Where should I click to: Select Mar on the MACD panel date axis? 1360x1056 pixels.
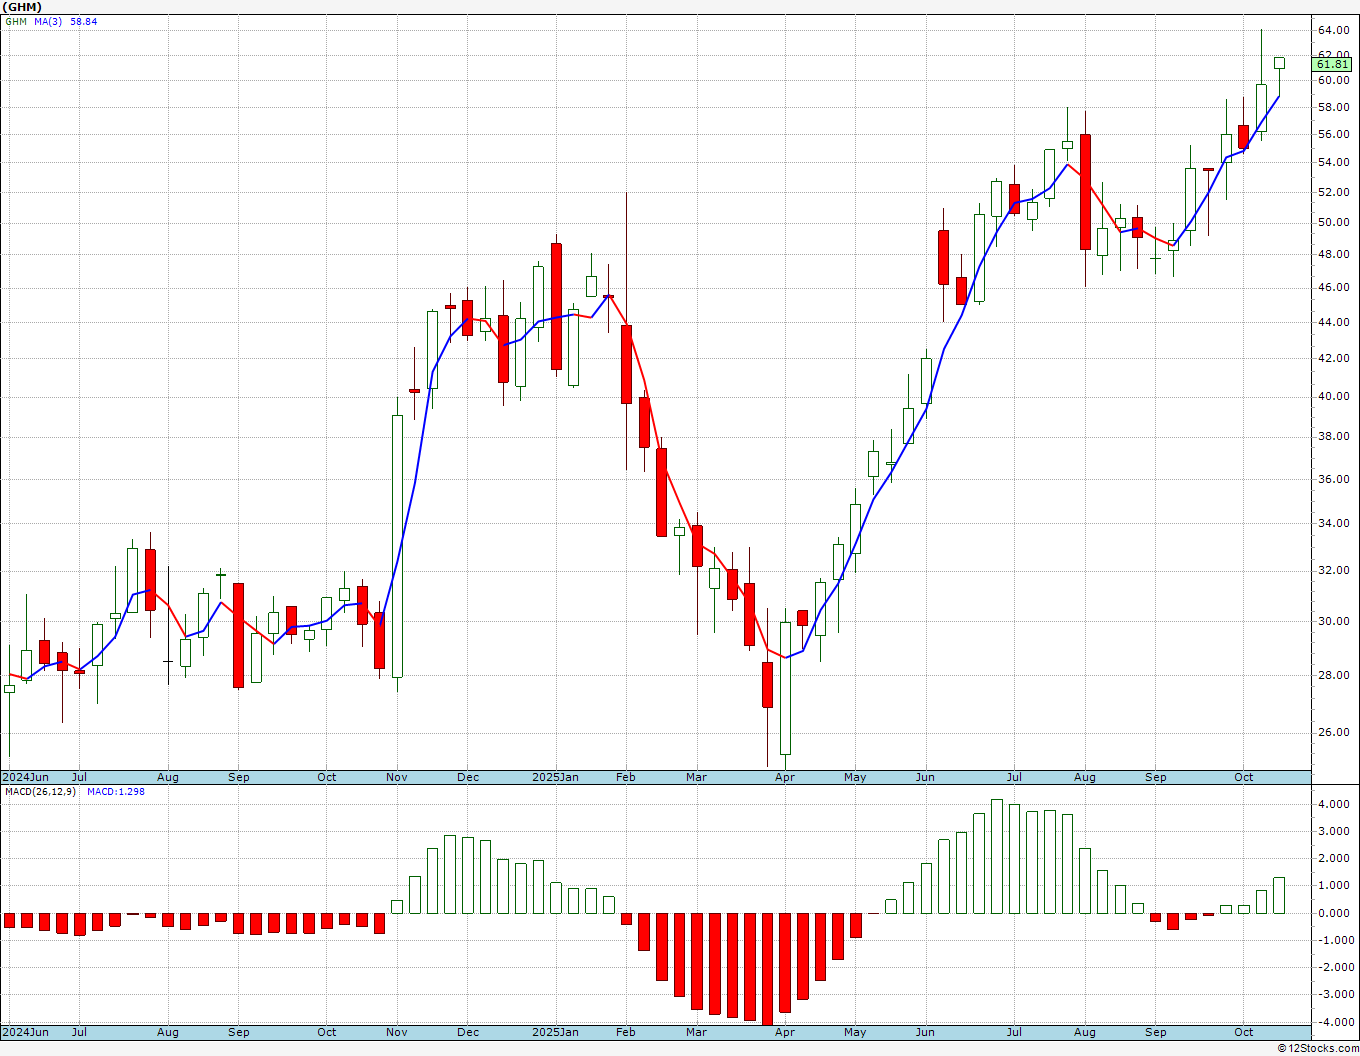pos(697,1032)
